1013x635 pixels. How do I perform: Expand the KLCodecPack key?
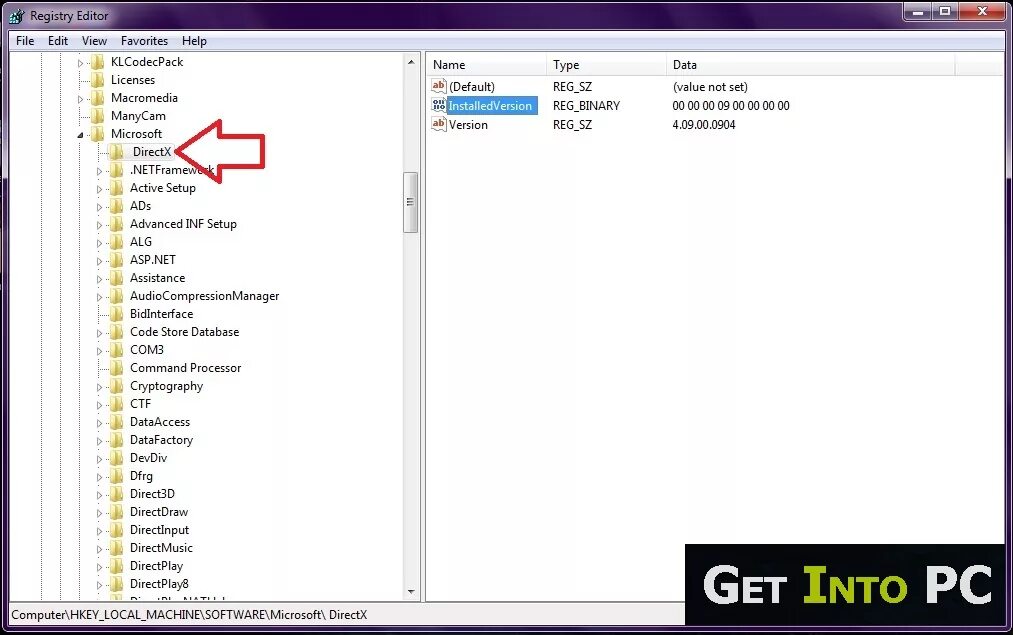(80, 63)
